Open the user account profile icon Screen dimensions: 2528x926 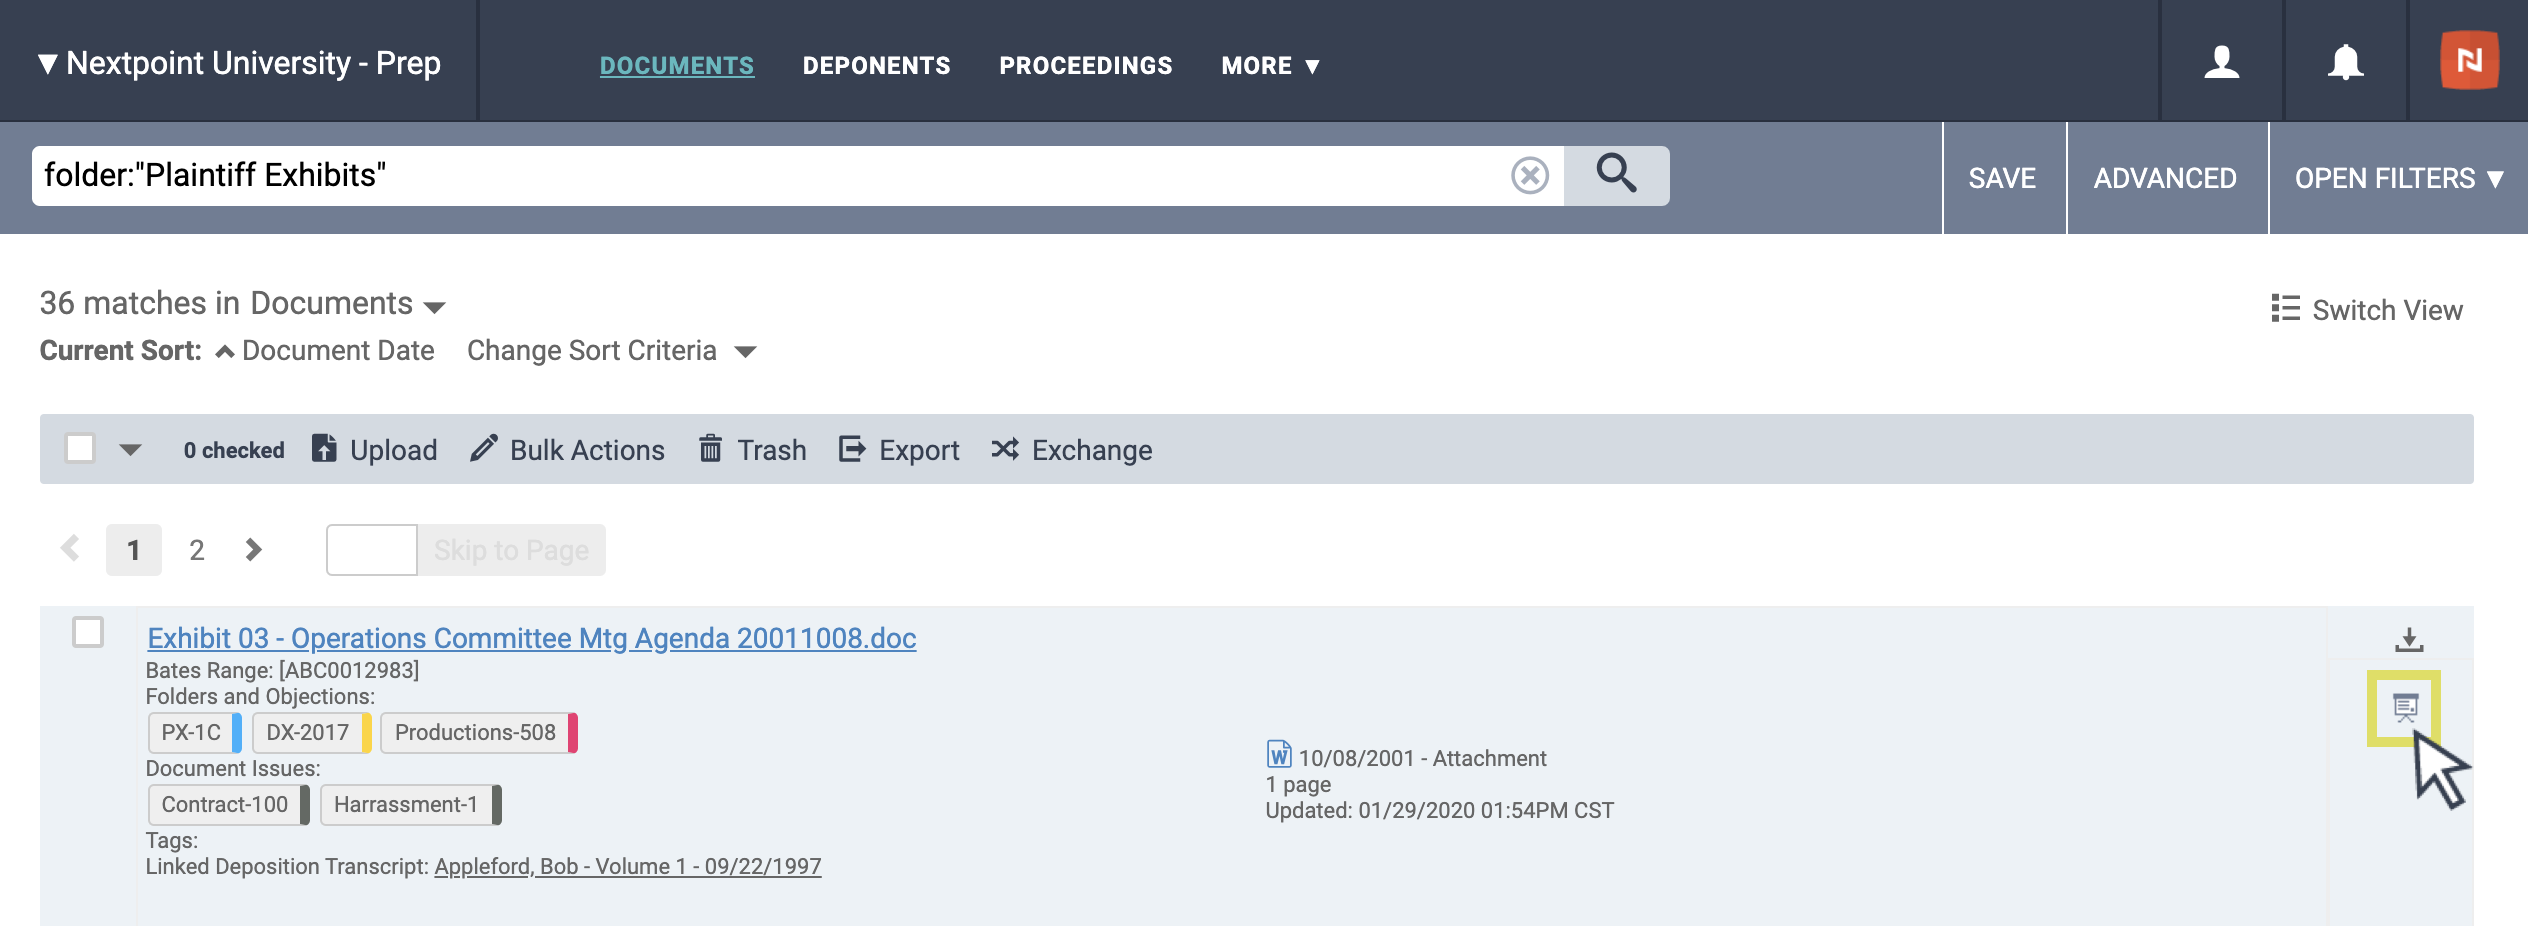tap(2221, 62)
